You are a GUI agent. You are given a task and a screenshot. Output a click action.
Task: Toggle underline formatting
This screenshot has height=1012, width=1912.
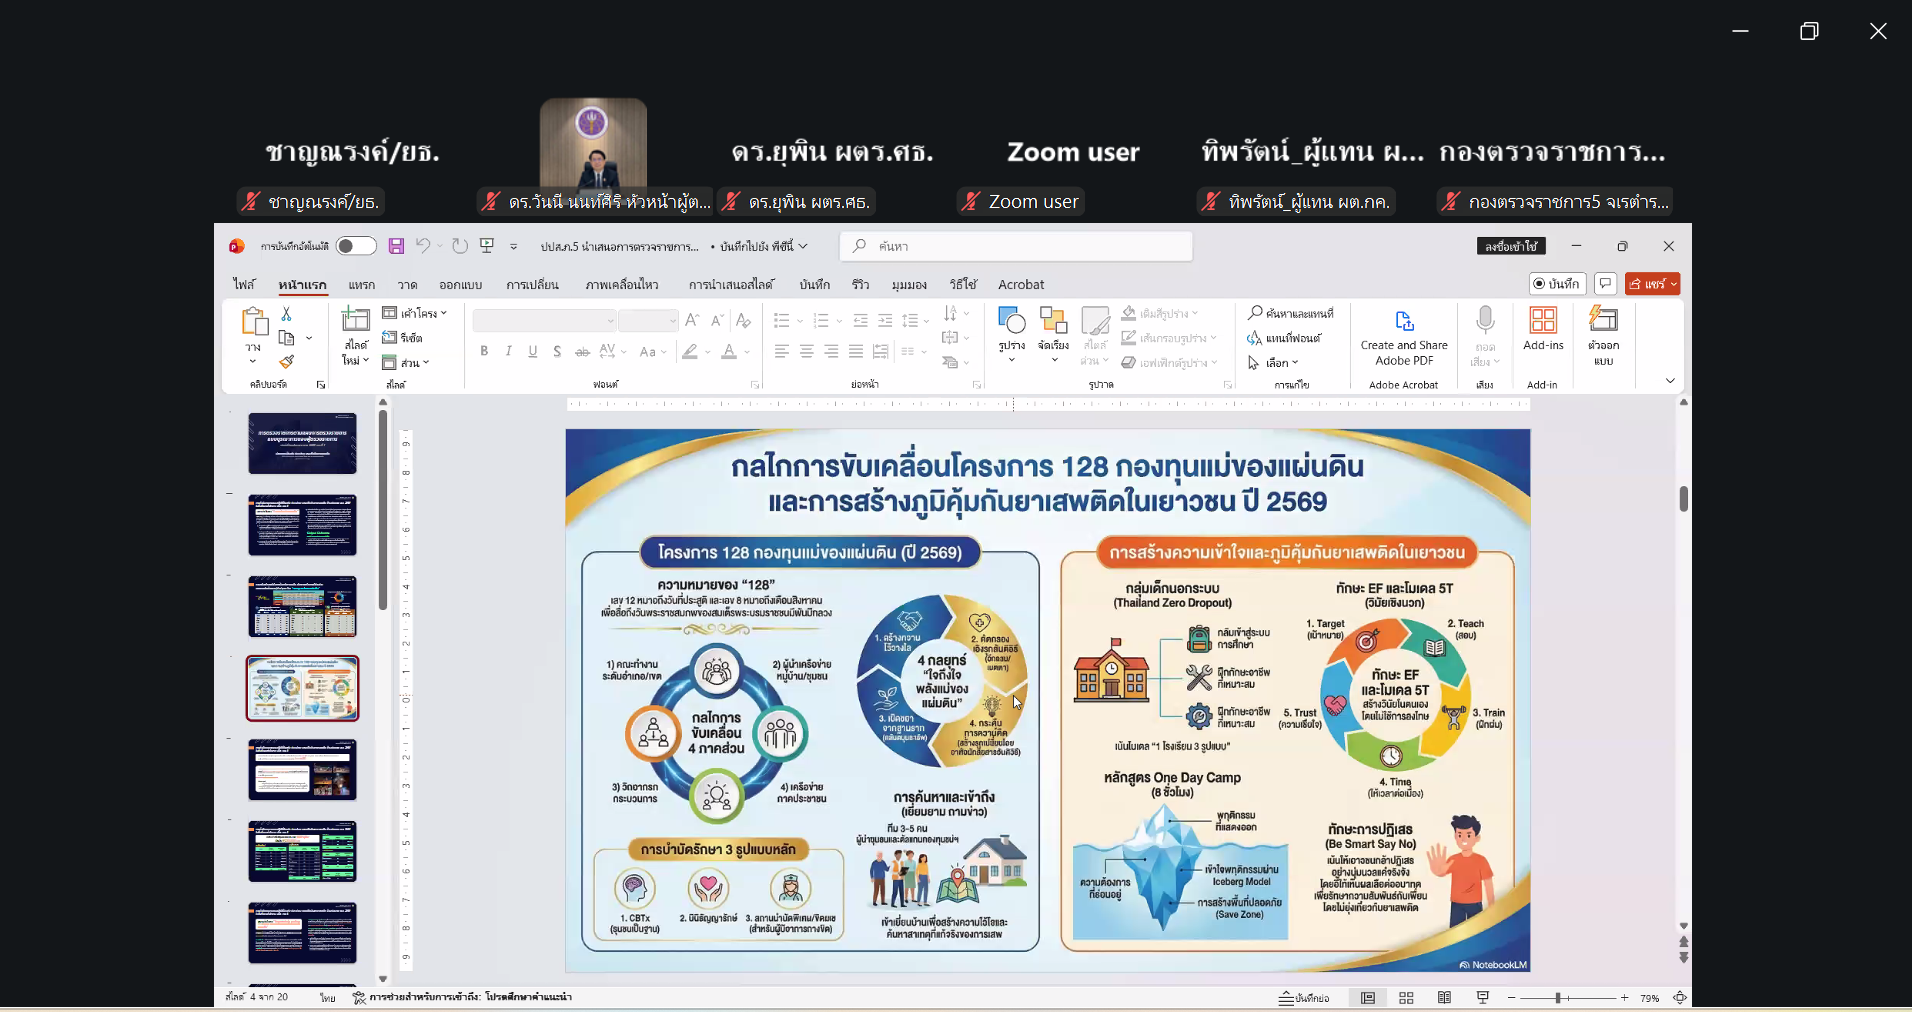(531, 351)
